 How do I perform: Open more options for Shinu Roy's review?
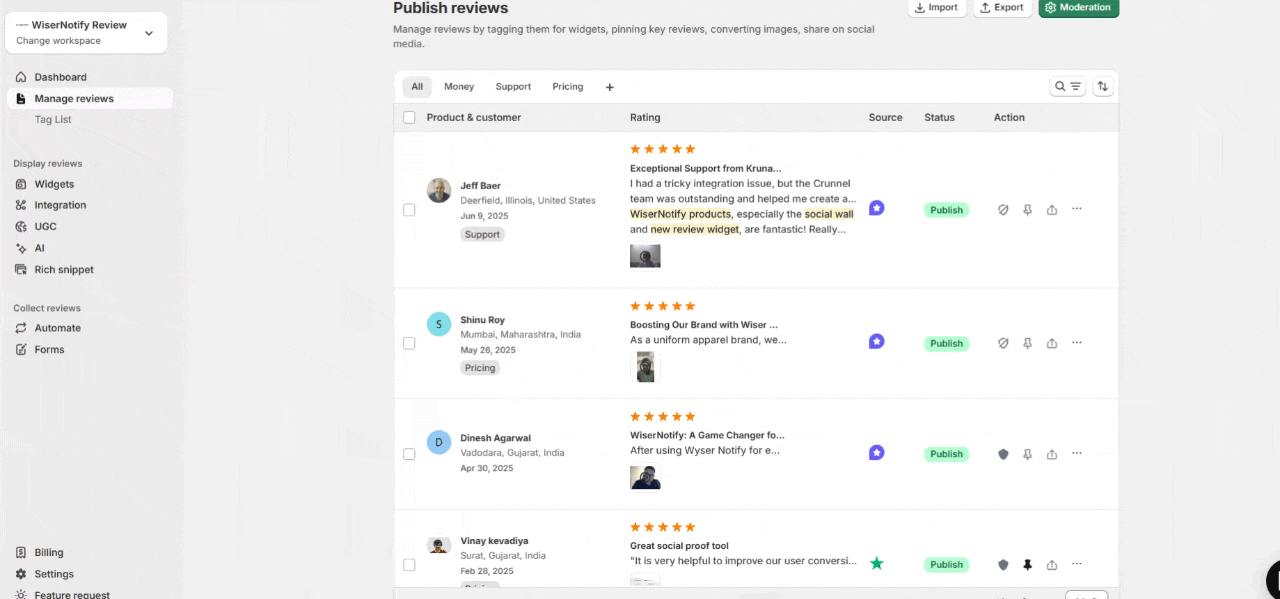pos(1077,343)
